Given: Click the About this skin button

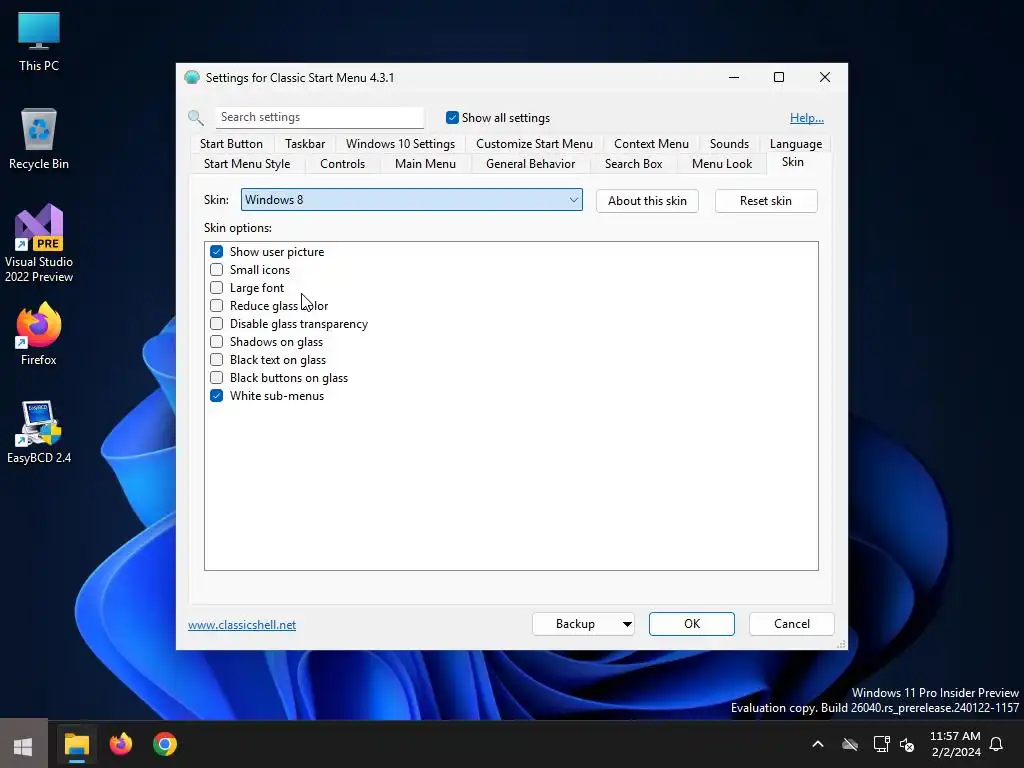Looking at the screenshot, I should [647, 200].
